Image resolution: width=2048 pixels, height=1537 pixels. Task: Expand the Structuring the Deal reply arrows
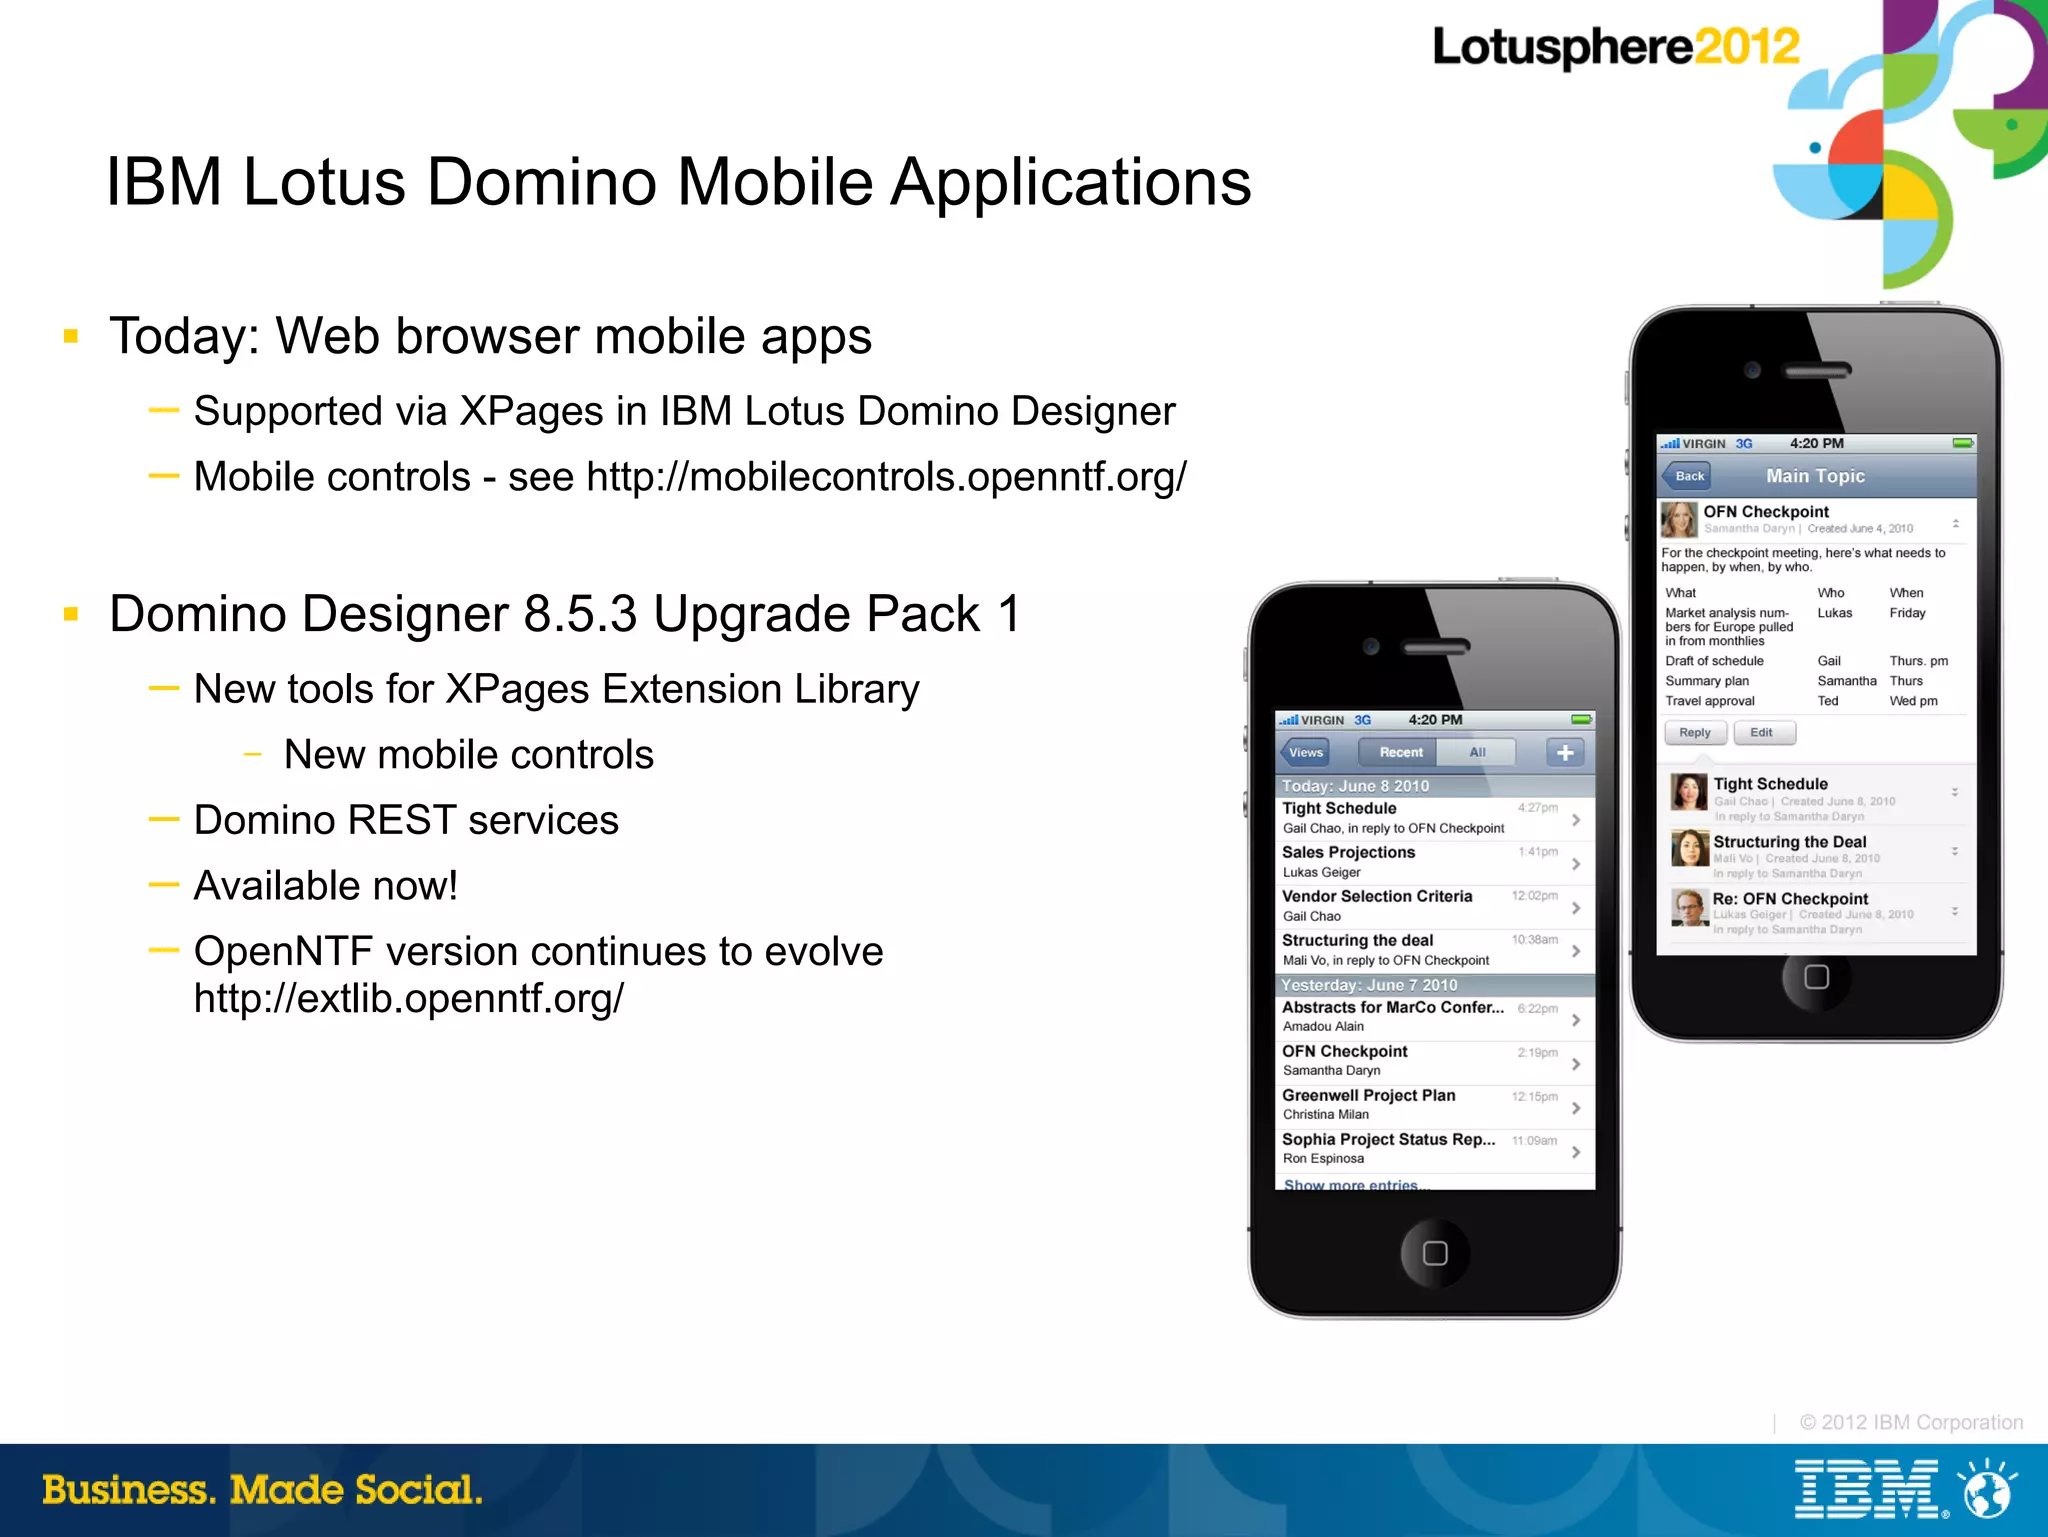(1955, 851)
